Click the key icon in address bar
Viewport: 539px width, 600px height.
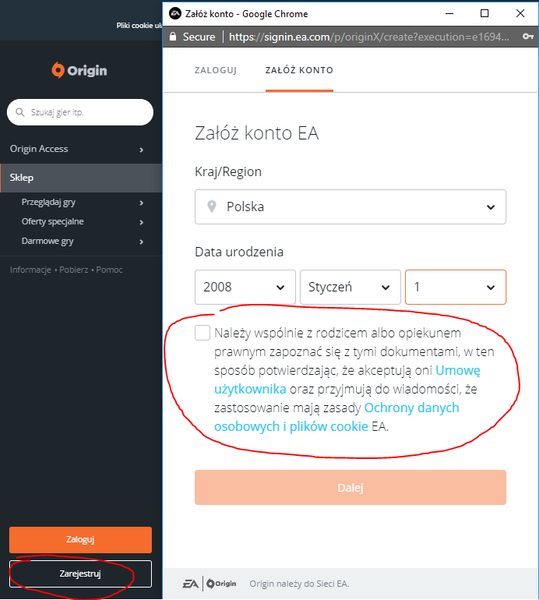click(x=528, y=36)
